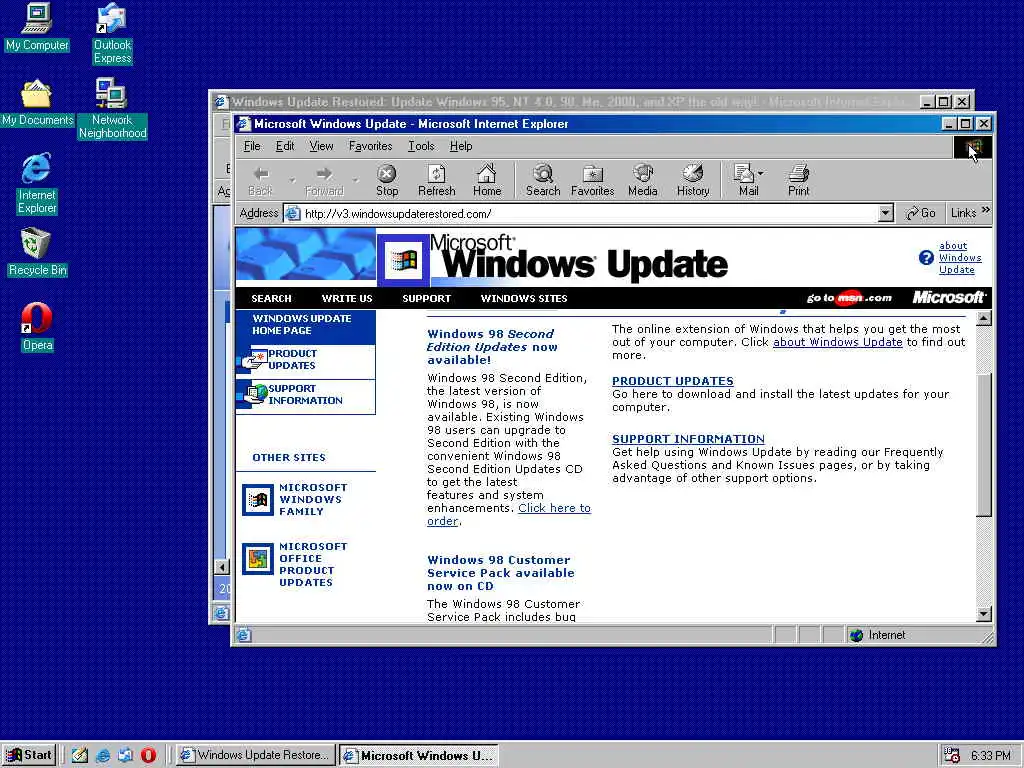The width and height of the screenshot is (1024, 768).
Task: Click the Mail toolbar icon
Action: pyautogui.click(x=744, y=180)
